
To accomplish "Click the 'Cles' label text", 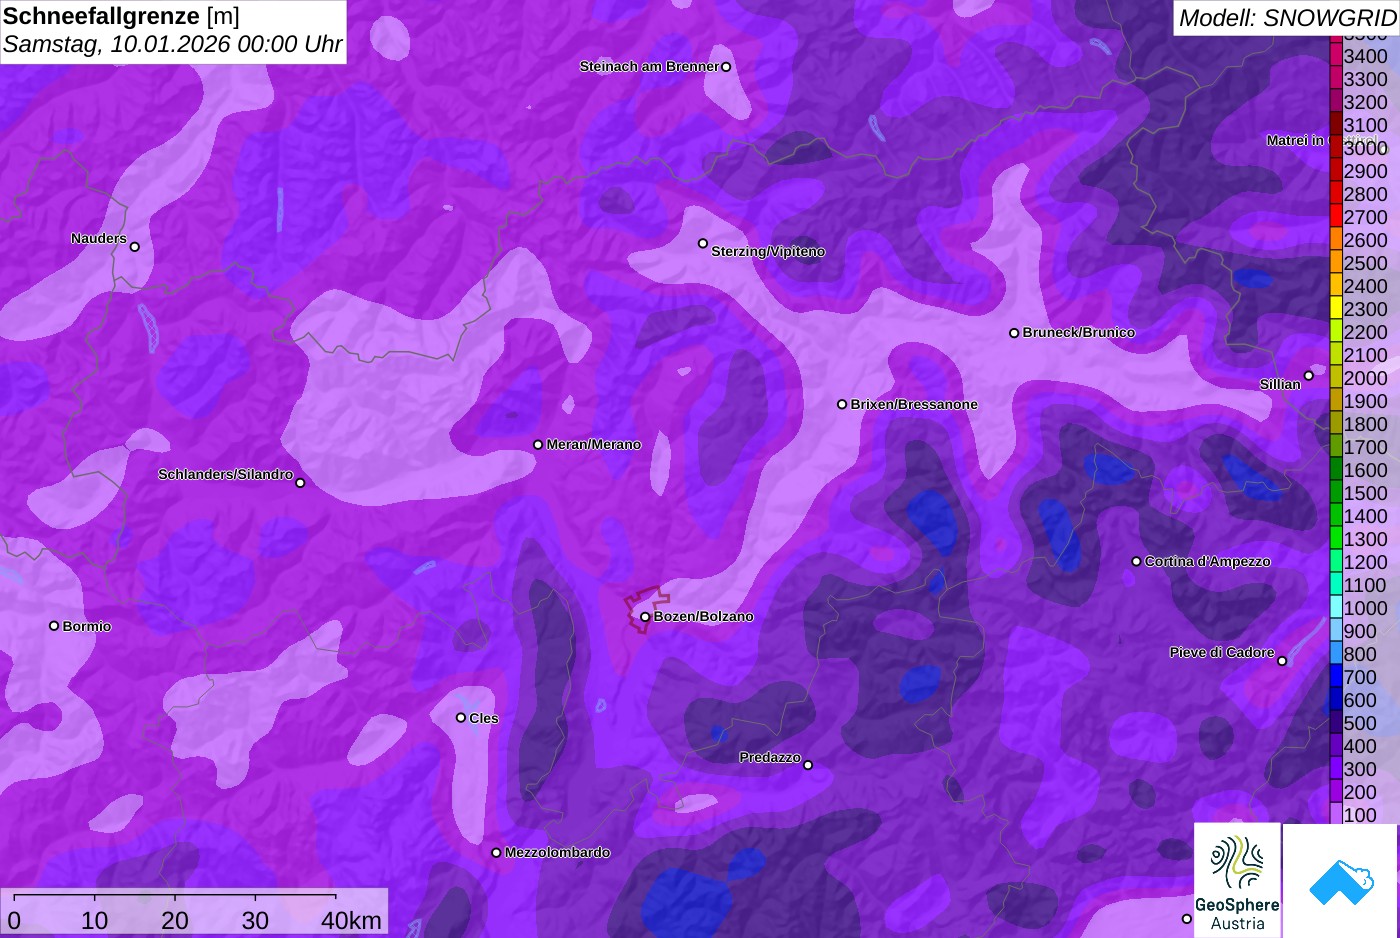I will tap(484, 719).
